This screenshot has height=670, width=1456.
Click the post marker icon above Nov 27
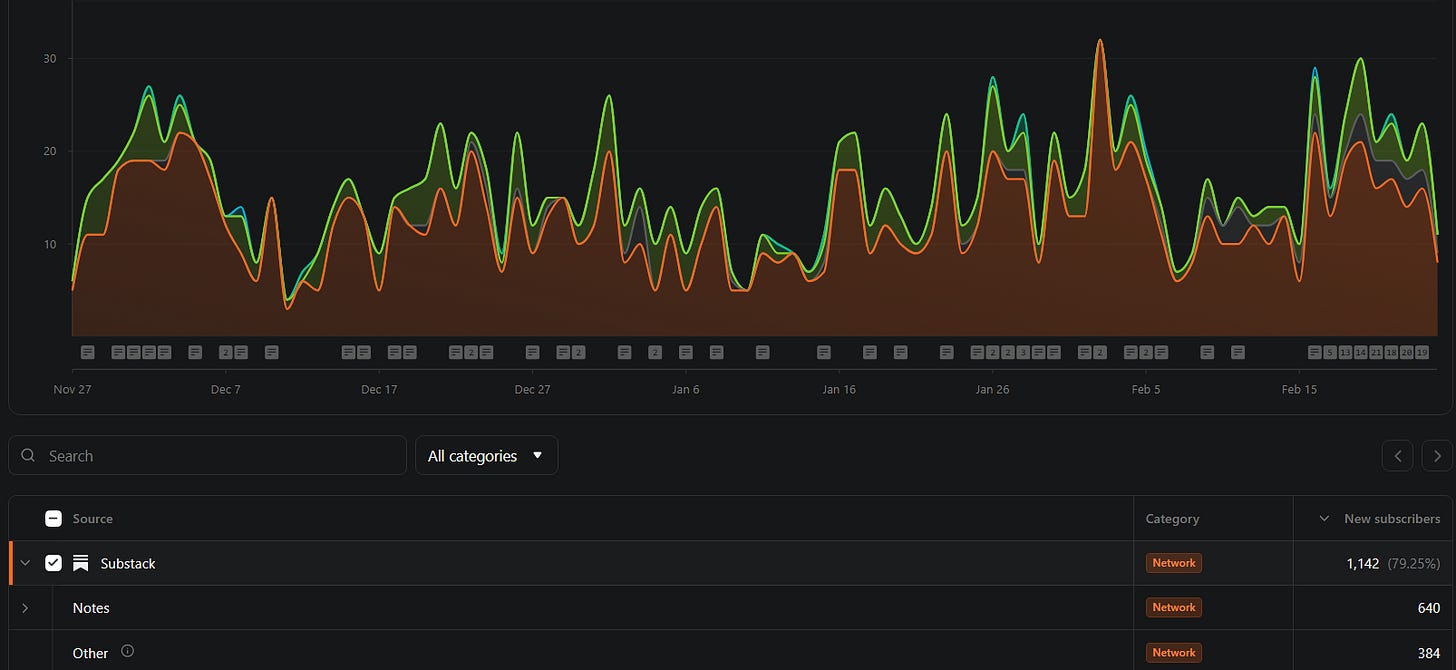tap(87, 352)
